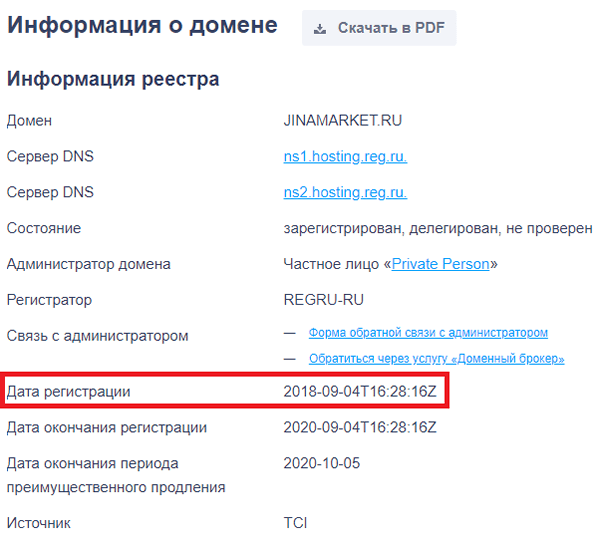
Task: Open the ns1.hosting.reg.ru link
Action: click(345, 157)
